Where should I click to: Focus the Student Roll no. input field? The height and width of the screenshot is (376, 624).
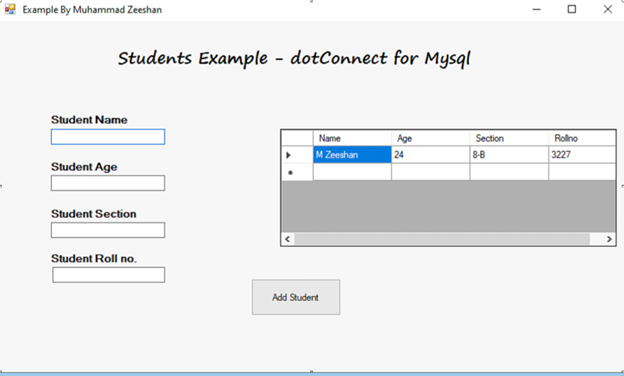tap(109, 275)
